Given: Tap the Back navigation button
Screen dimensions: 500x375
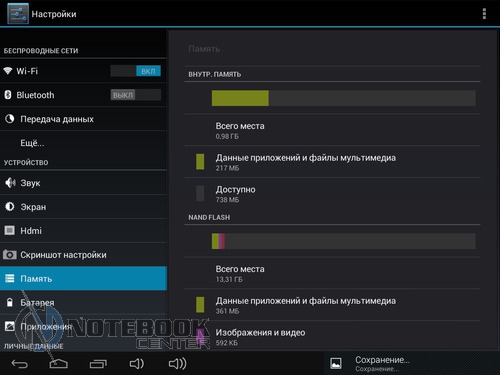Looking at the screenshot, I should pos(20,364).
